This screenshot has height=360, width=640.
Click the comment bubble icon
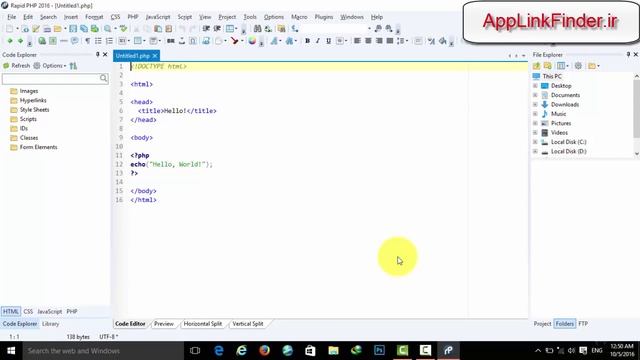click(x=75, y=41)
